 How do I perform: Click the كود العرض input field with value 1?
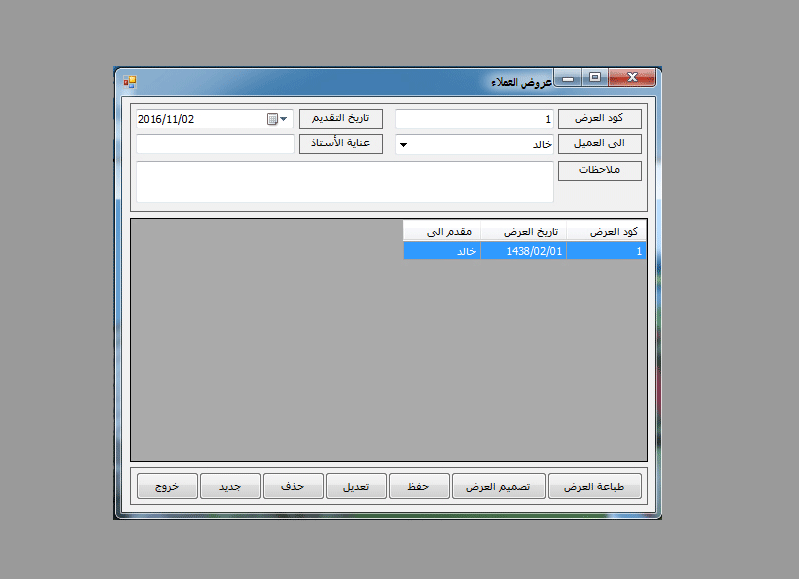pos(474,119)
